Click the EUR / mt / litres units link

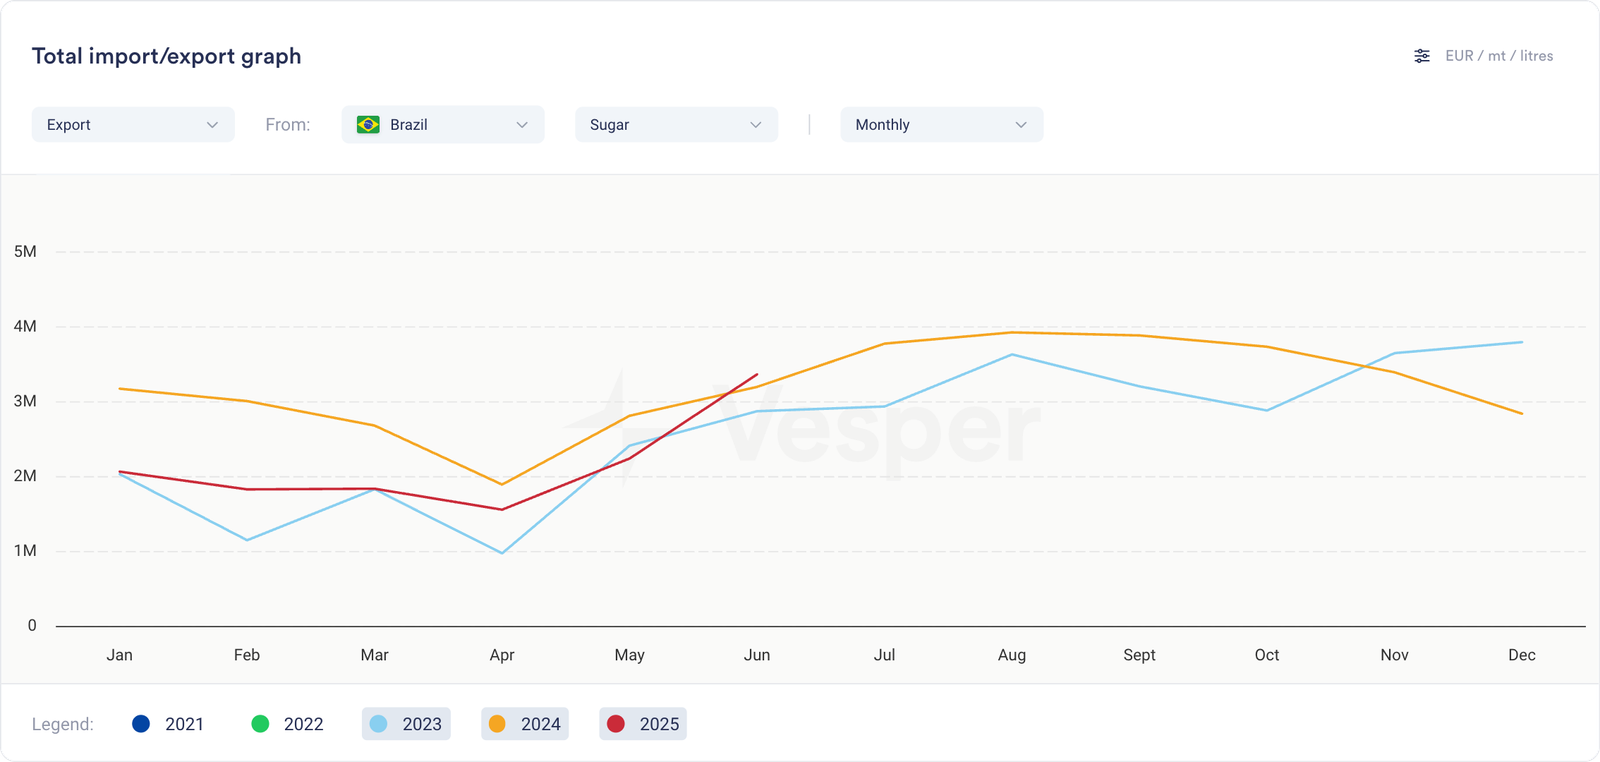(1498, 56)
